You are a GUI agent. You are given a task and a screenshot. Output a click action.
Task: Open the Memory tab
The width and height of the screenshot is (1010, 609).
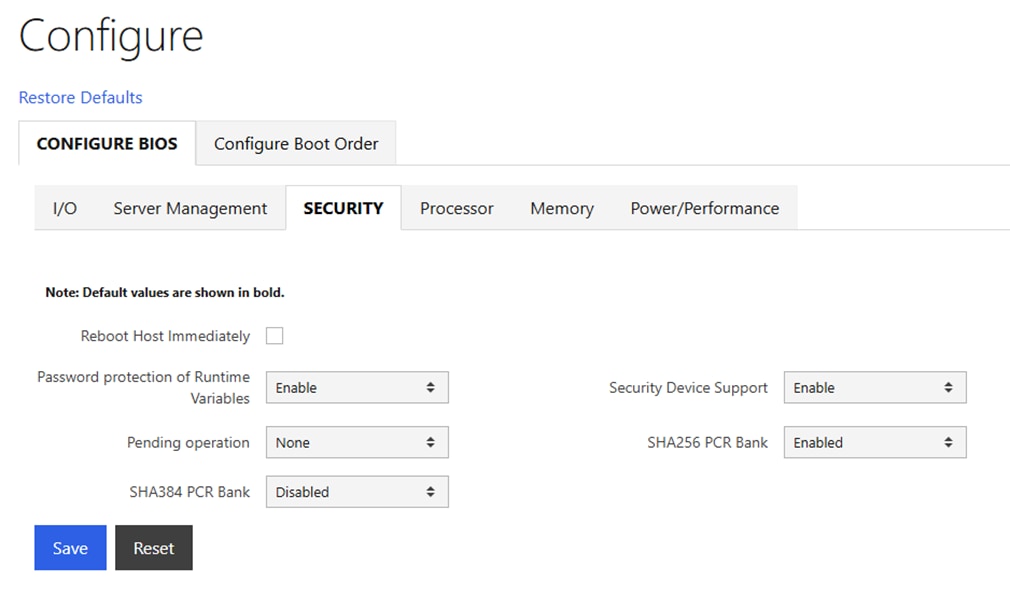click(561, 208)
